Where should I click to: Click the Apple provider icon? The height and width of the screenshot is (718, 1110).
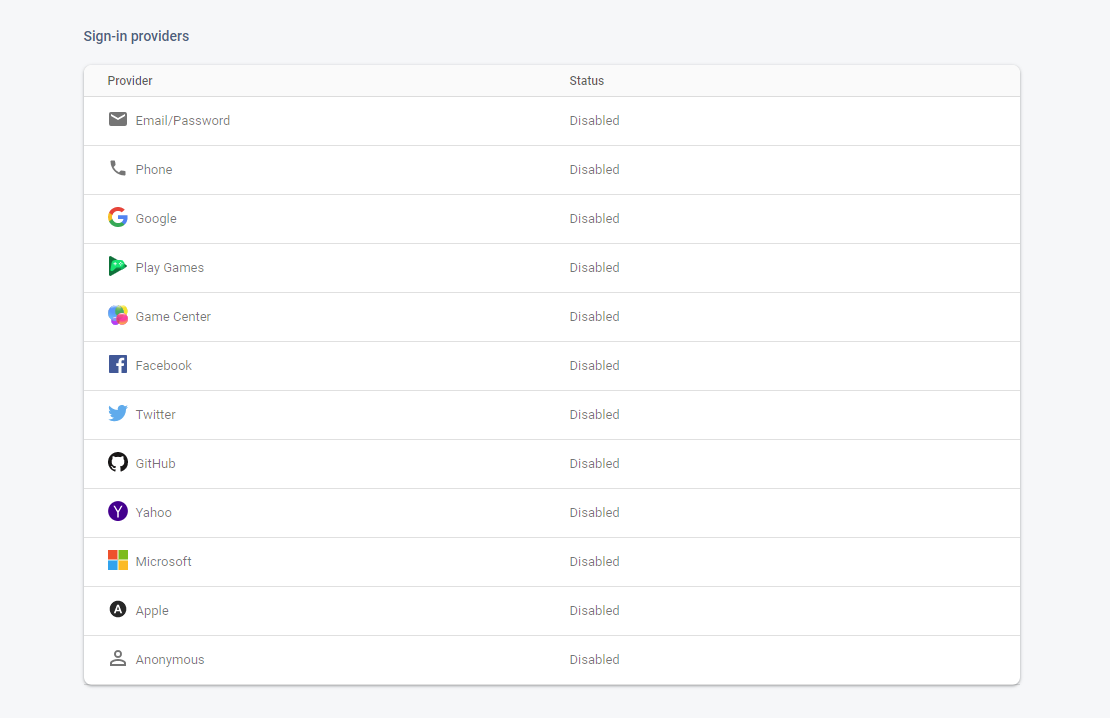(x=118, y=610)
